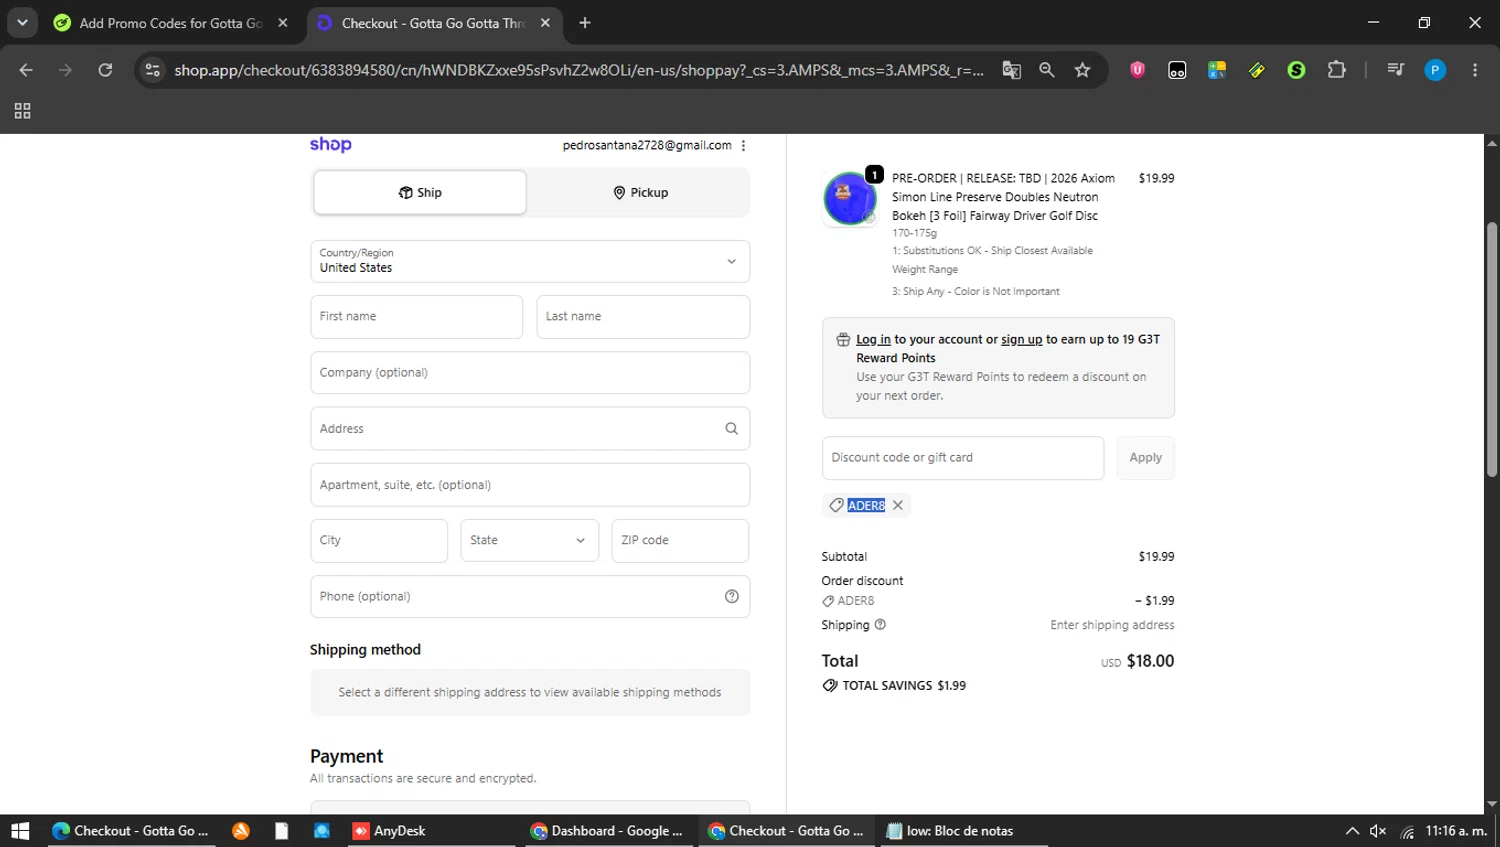This screenshot has height=847, width=1500.
Task: Reload the checkout page
Action: coord(105,70)
